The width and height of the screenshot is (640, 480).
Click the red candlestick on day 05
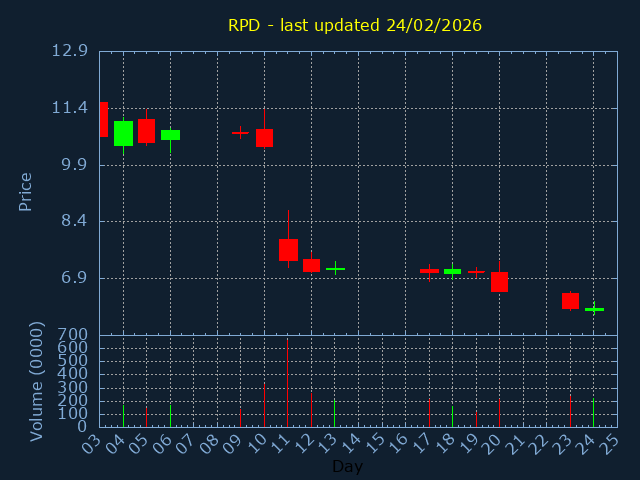point(146,131)
